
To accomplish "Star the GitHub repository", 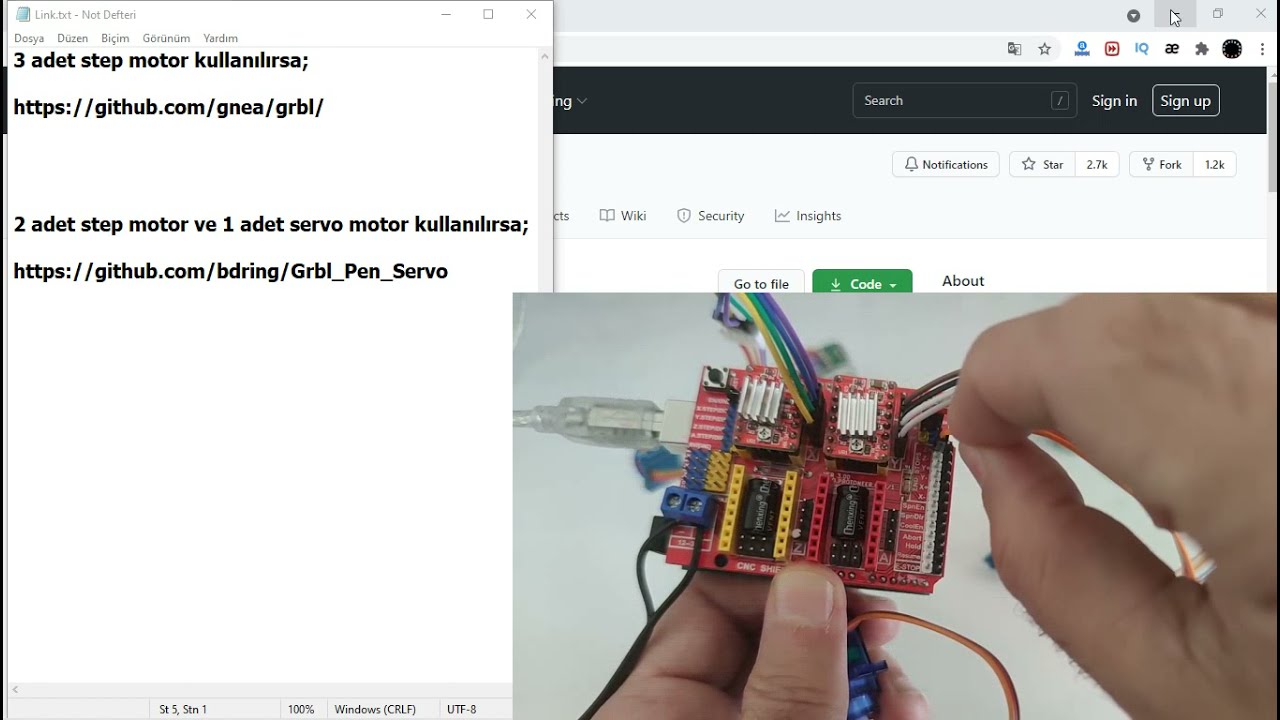I will coord(1042,164).
